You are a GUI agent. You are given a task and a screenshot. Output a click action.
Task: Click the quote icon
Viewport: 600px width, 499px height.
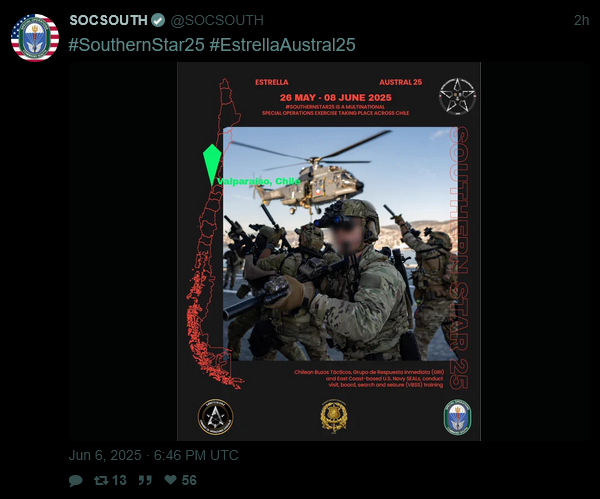tap(145, 480)
